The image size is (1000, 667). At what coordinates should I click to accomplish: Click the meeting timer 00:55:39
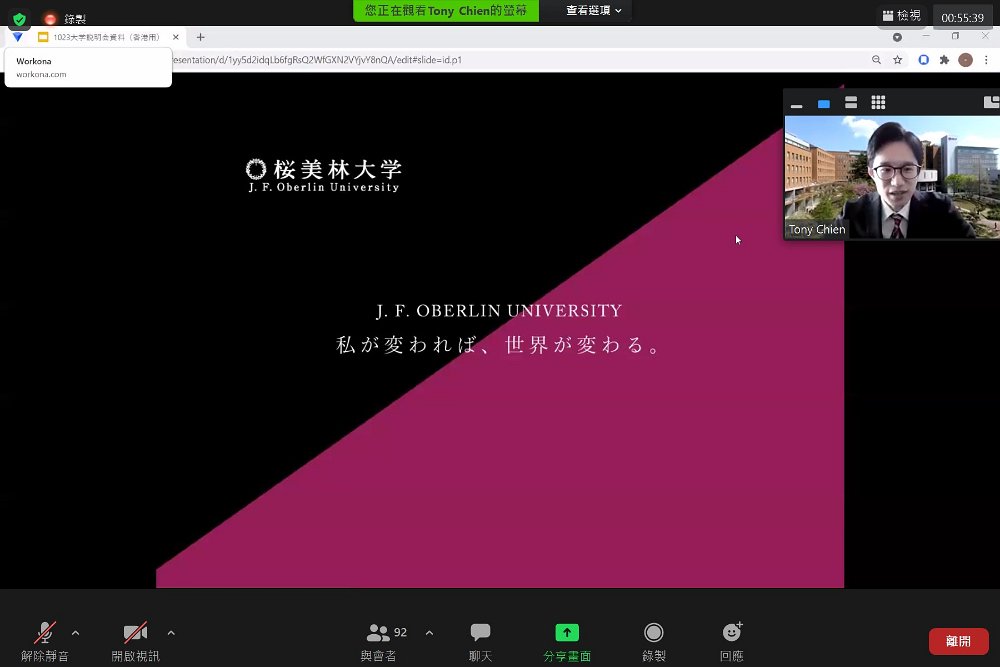coord(962,18)
